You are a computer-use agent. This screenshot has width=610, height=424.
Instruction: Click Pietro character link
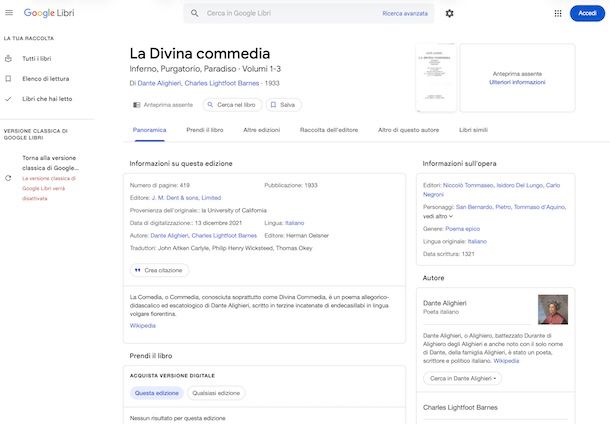[x=503, y=207]
